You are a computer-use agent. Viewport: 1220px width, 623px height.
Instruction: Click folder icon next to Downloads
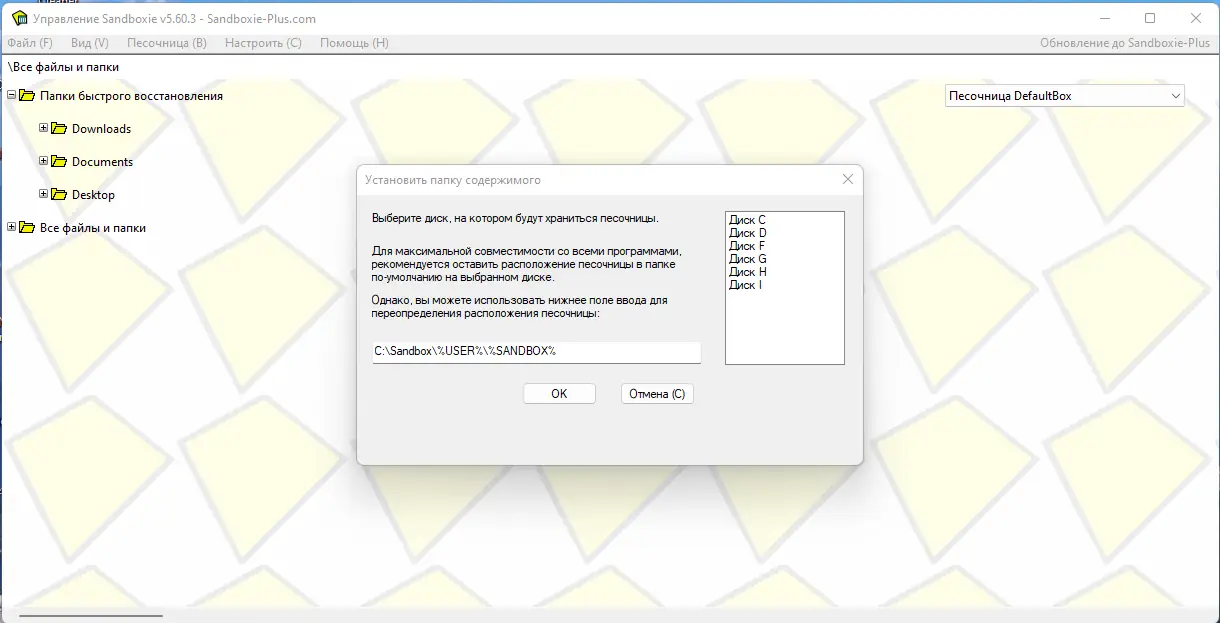coord(59,128)
